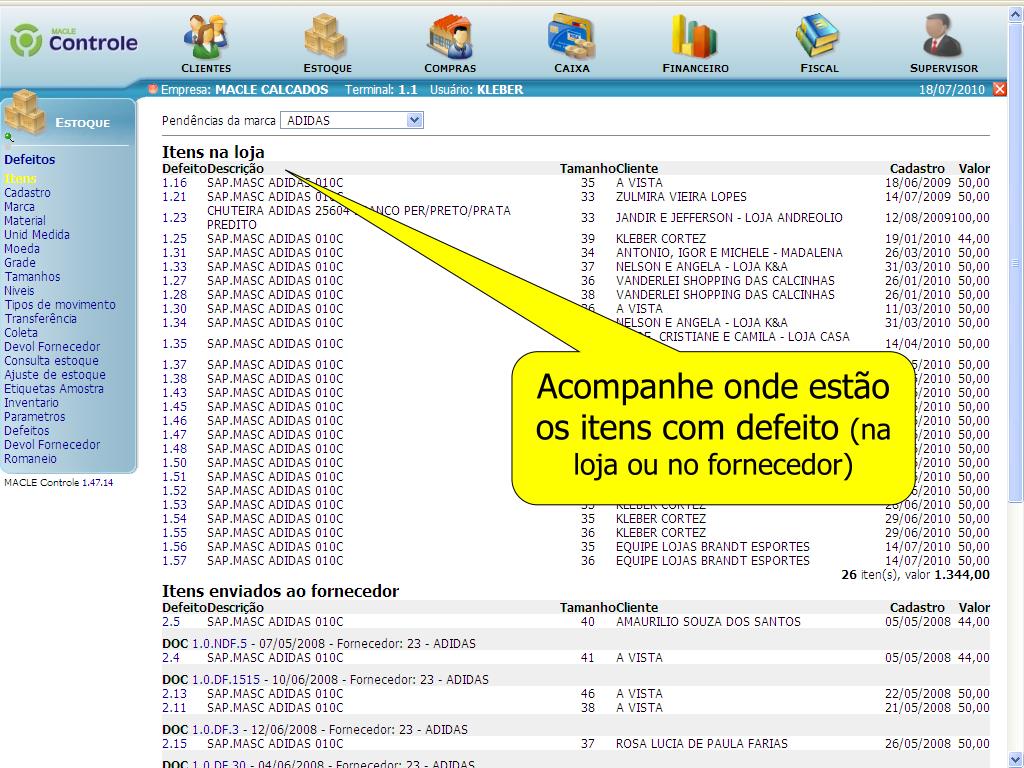Click the vertical scrollbar thumb
Viewport: 1024px width, 768px height.
click(1016, 263)
